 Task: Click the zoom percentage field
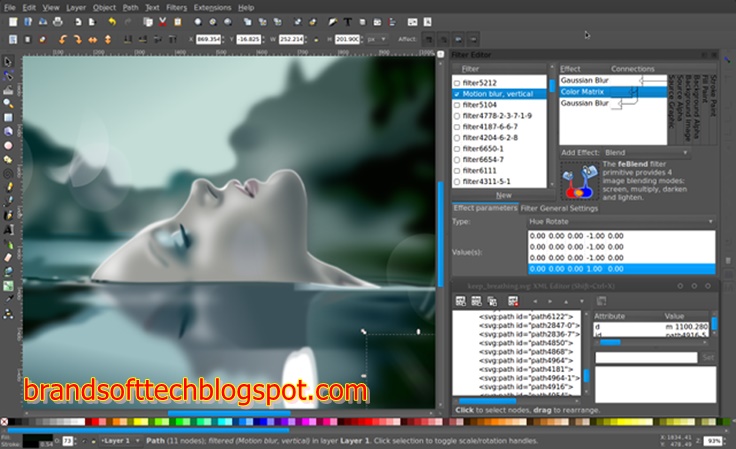pos(713,441)
